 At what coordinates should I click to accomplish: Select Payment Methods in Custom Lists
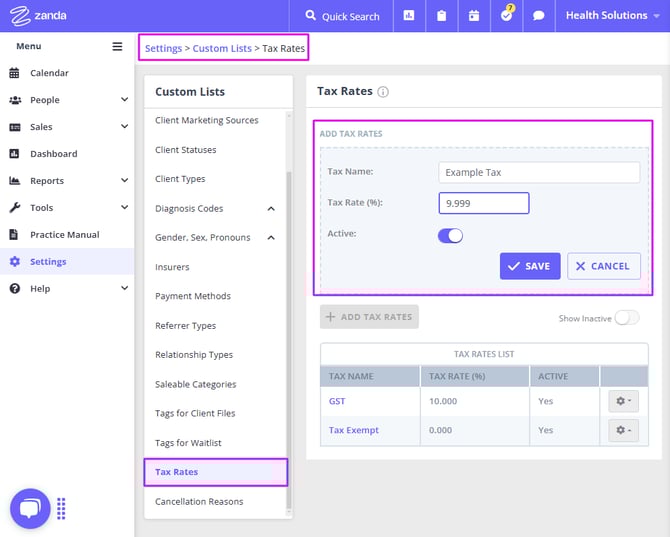193,296
